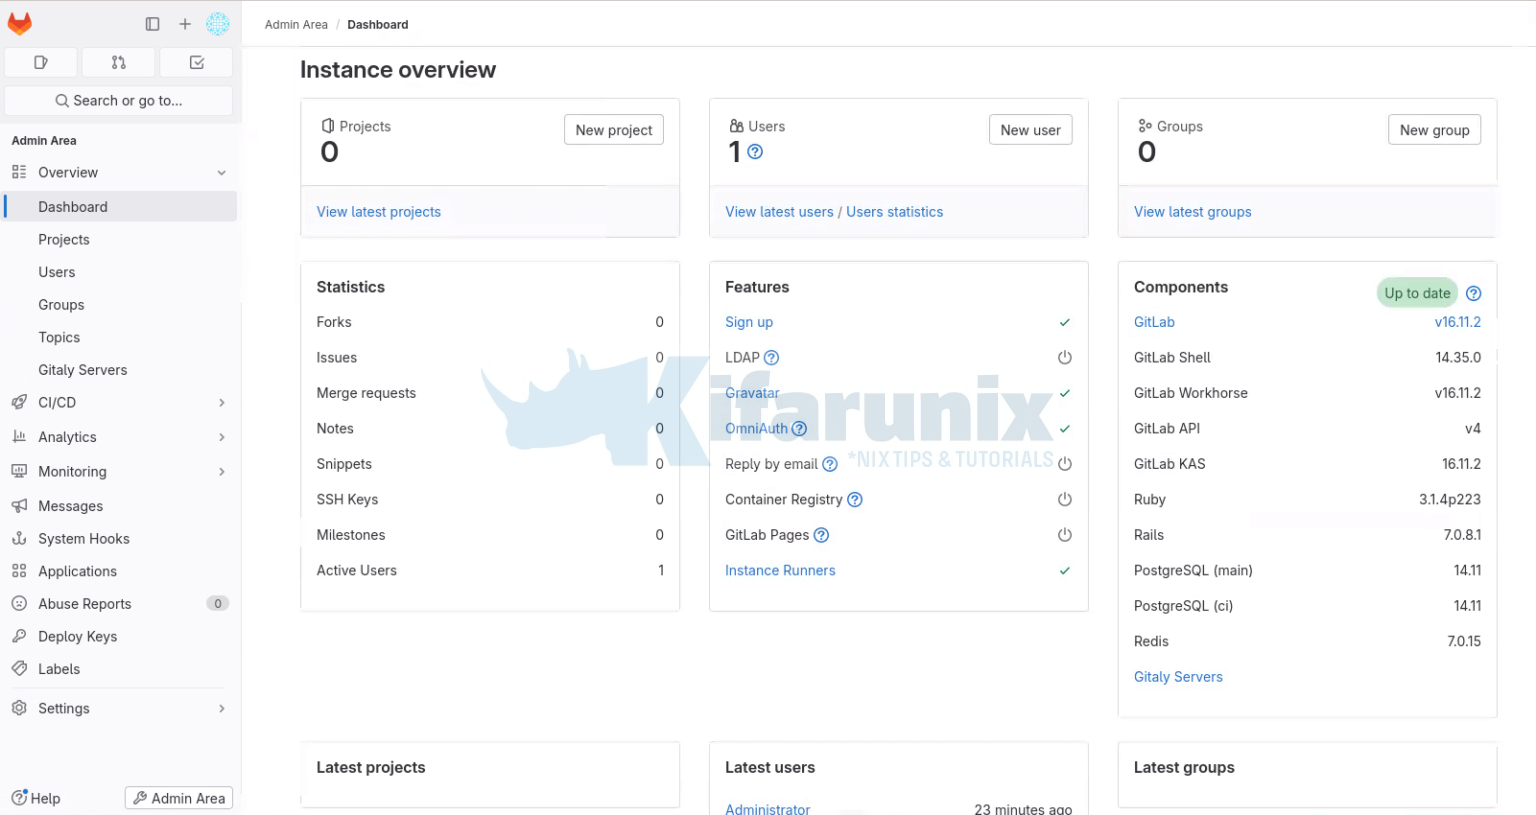
Task: Select Abuse Reports in the sidebar
Action: (x=85, y=604)
